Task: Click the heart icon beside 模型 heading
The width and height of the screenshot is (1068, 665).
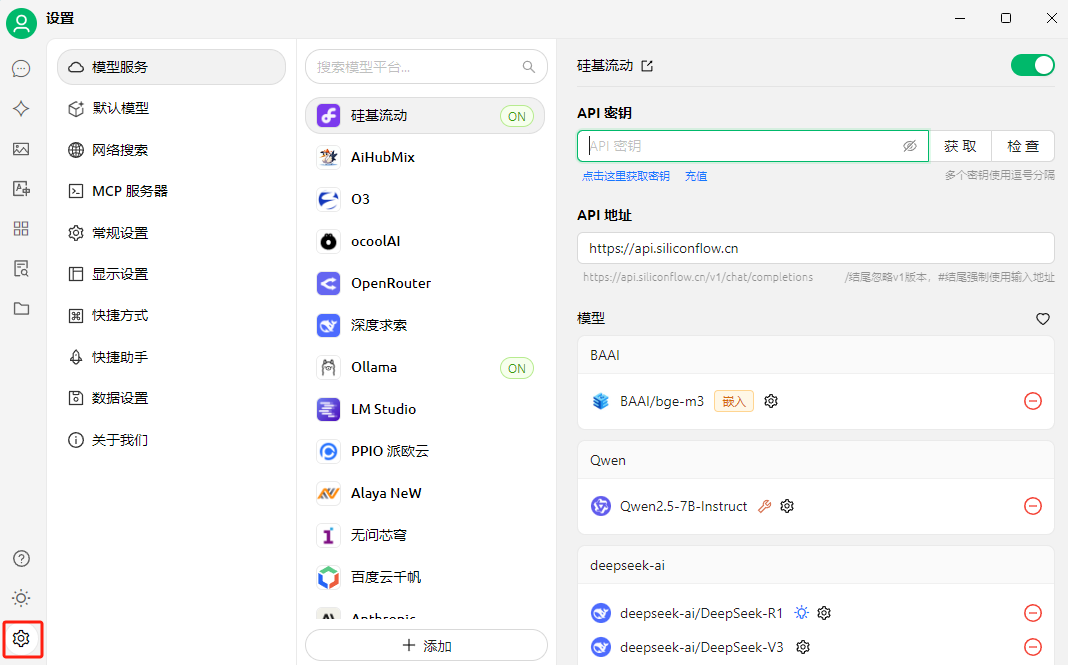Action: point(1042,319)
